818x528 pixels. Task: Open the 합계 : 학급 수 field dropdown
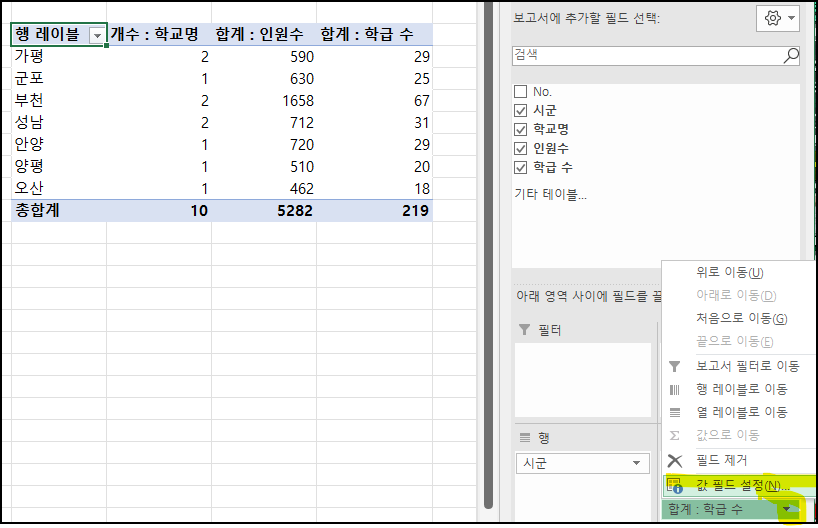[788, 509]
